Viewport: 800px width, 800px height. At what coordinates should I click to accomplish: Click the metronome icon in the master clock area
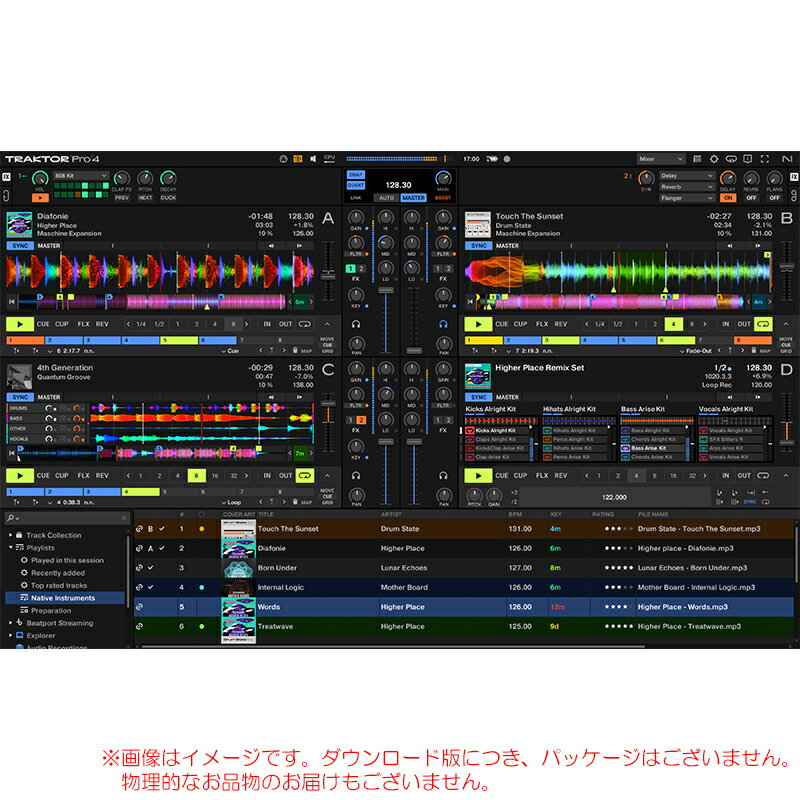282,158
